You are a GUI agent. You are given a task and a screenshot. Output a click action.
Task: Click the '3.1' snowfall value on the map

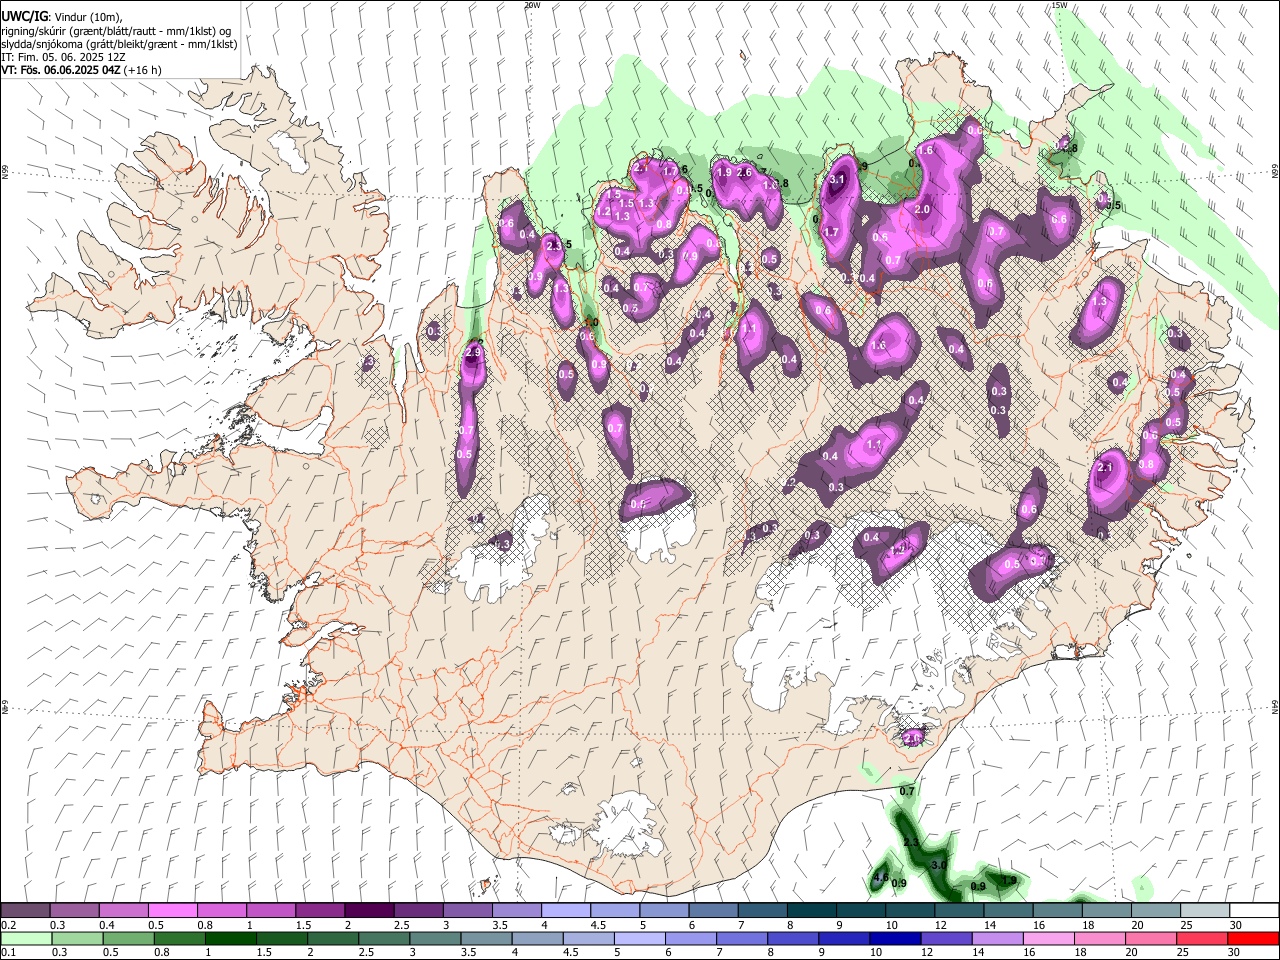(838, 180)
